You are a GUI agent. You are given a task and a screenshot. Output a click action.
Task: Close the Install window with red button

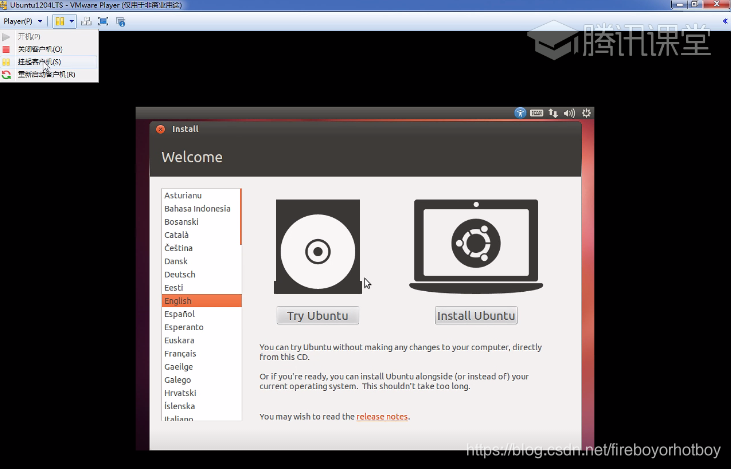point(160,129)
